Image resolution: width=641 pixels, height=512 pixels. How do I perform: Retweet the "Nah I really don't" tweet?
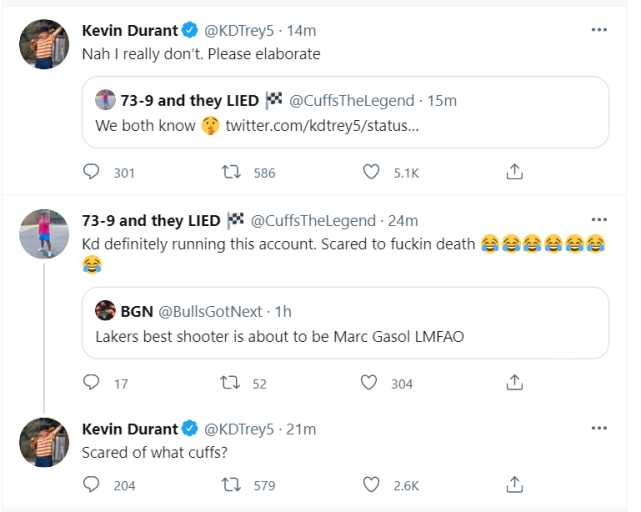point(230,172)
